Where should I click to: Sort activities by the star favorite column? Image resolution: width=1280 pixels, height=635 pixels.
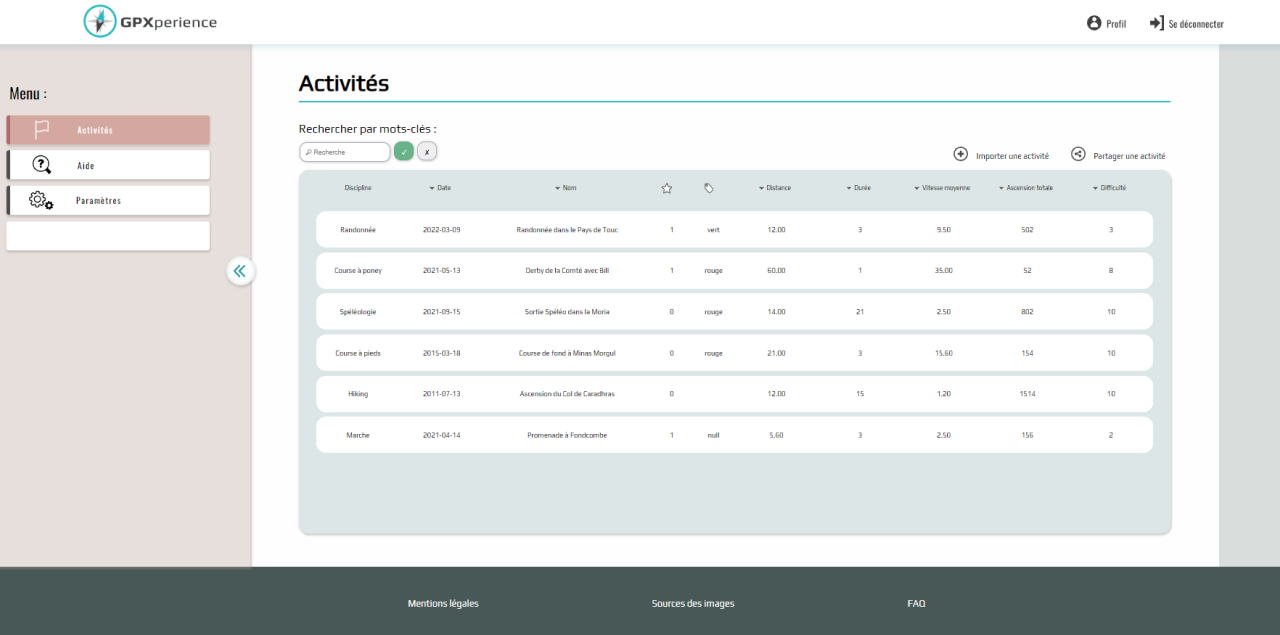pyautogui.click(x=666, y=187)
